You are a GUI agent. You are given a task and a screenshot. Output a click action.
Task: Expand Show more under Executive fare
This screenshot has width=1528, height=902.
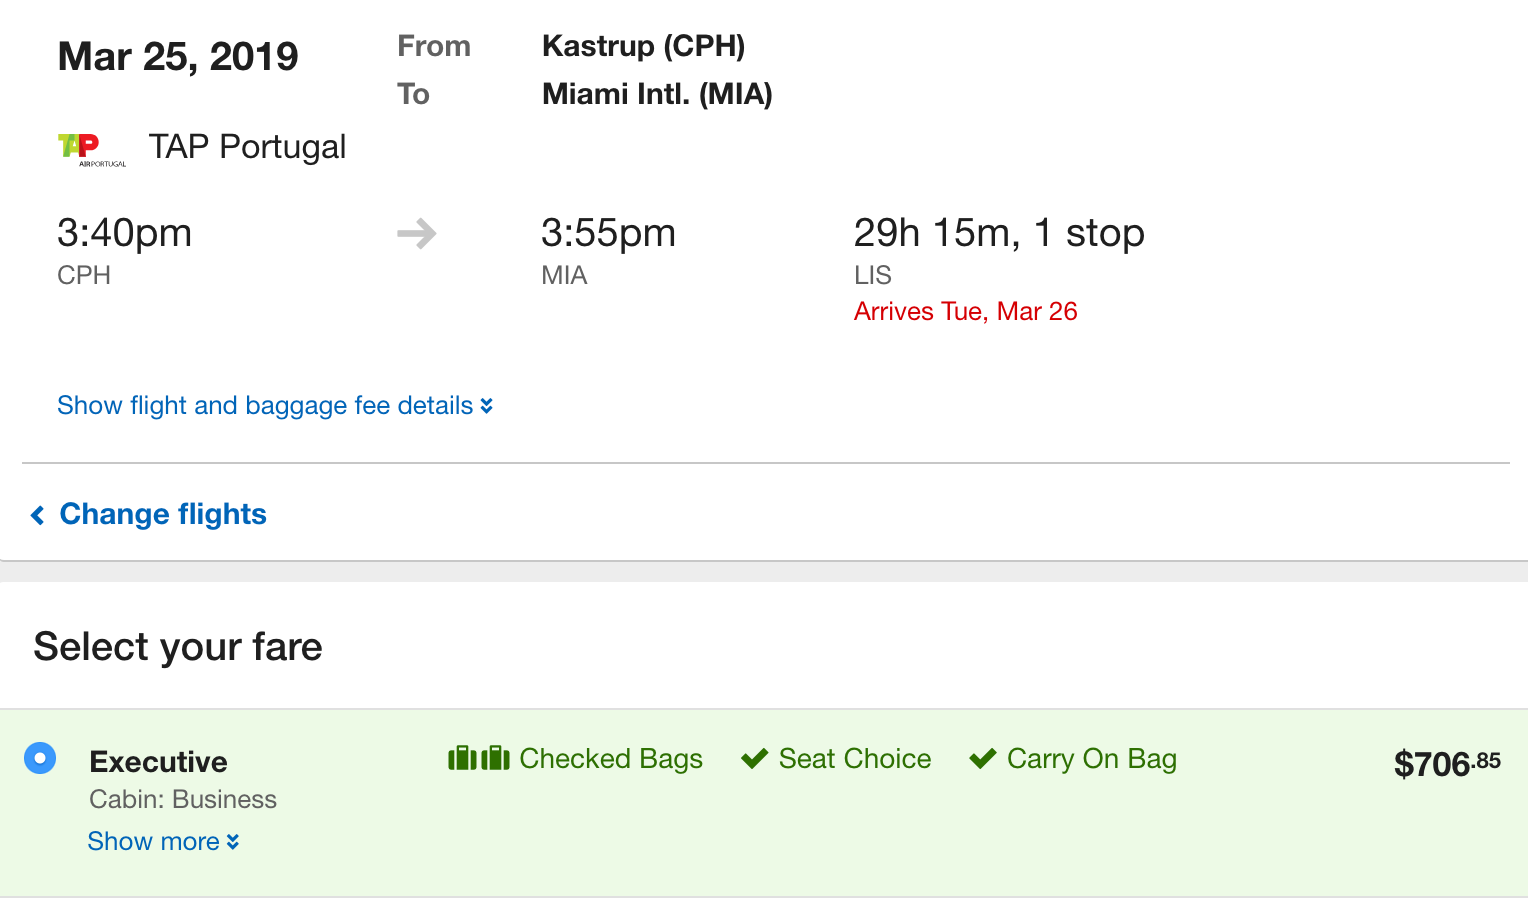coord(154,842)
